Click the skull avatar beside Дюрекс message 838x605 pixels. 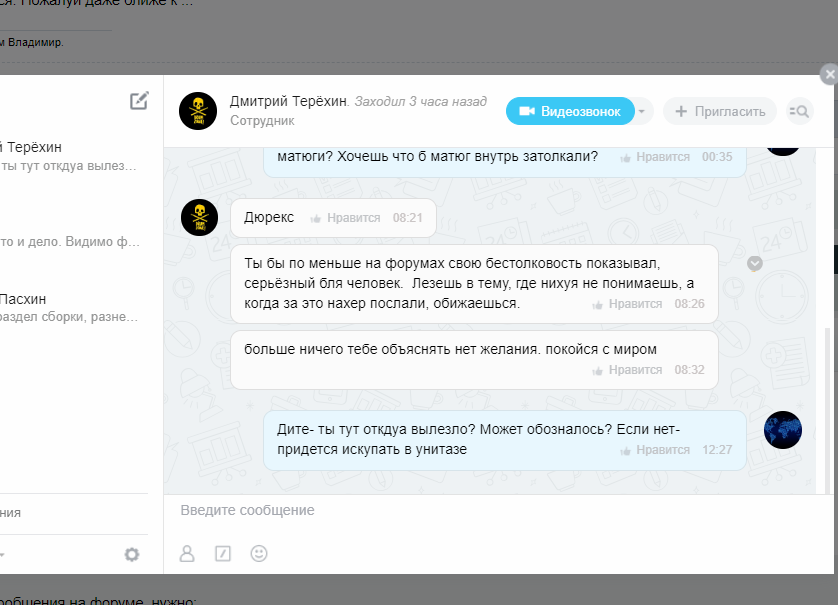[x=198, y=217]
